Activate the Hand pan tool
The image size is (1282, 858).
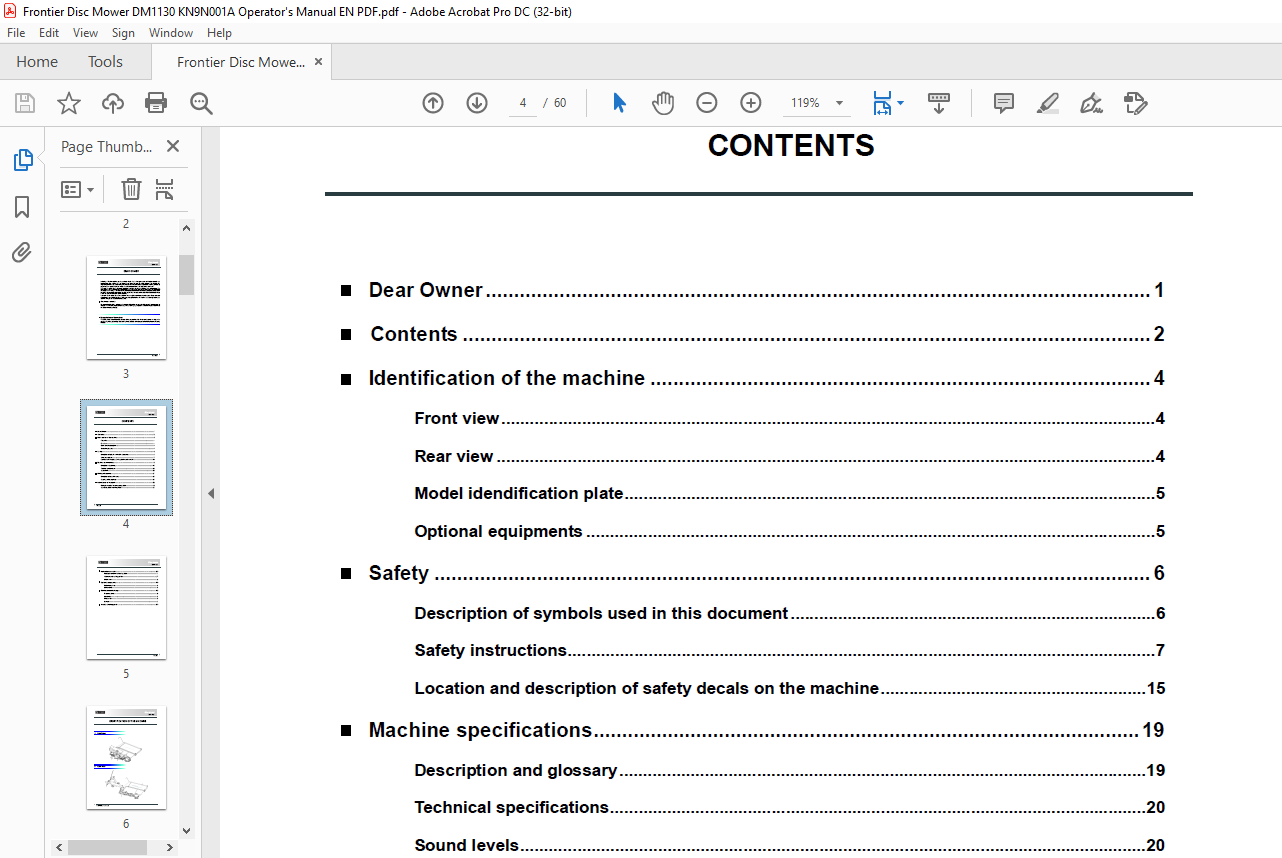663,103
